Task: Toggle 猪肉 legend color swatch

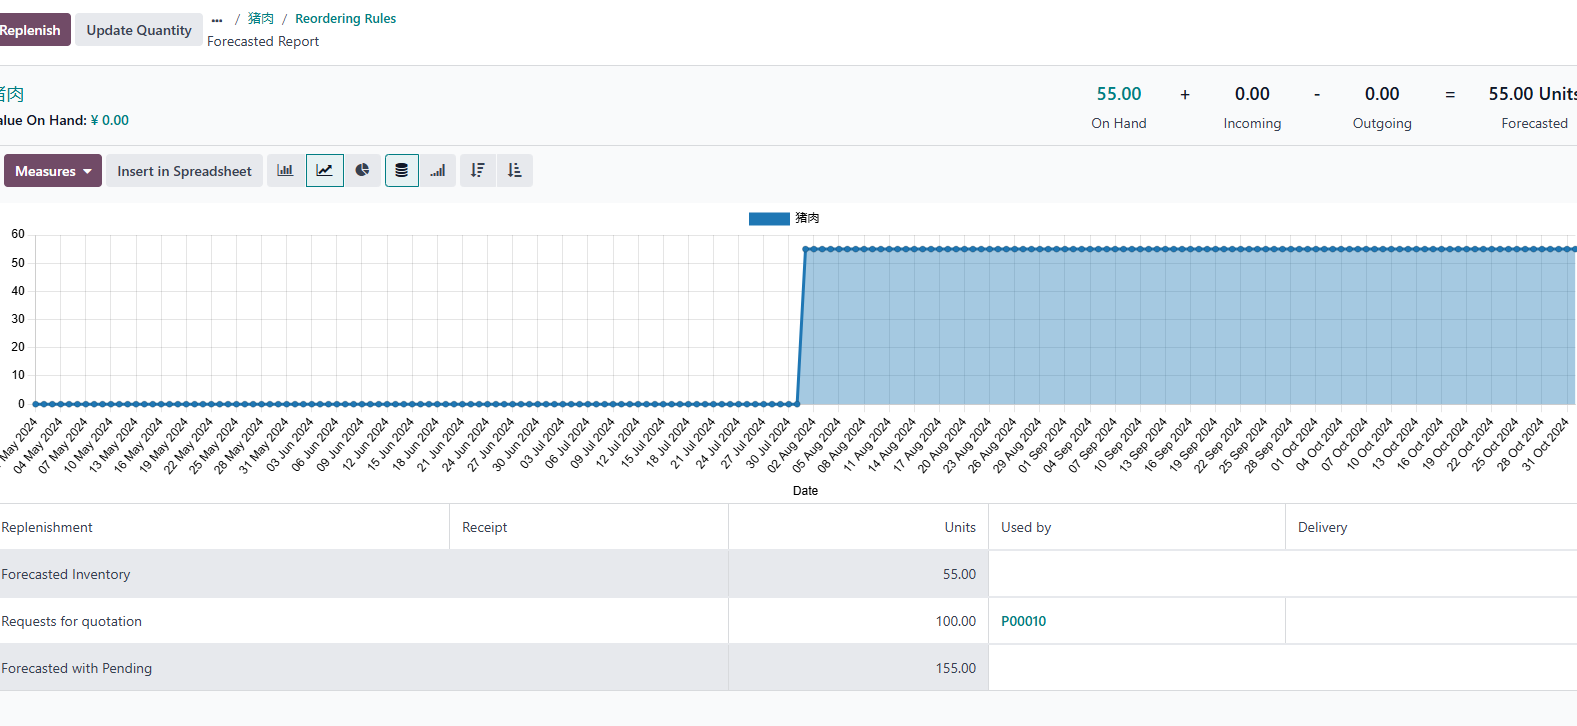Action: 769,218
